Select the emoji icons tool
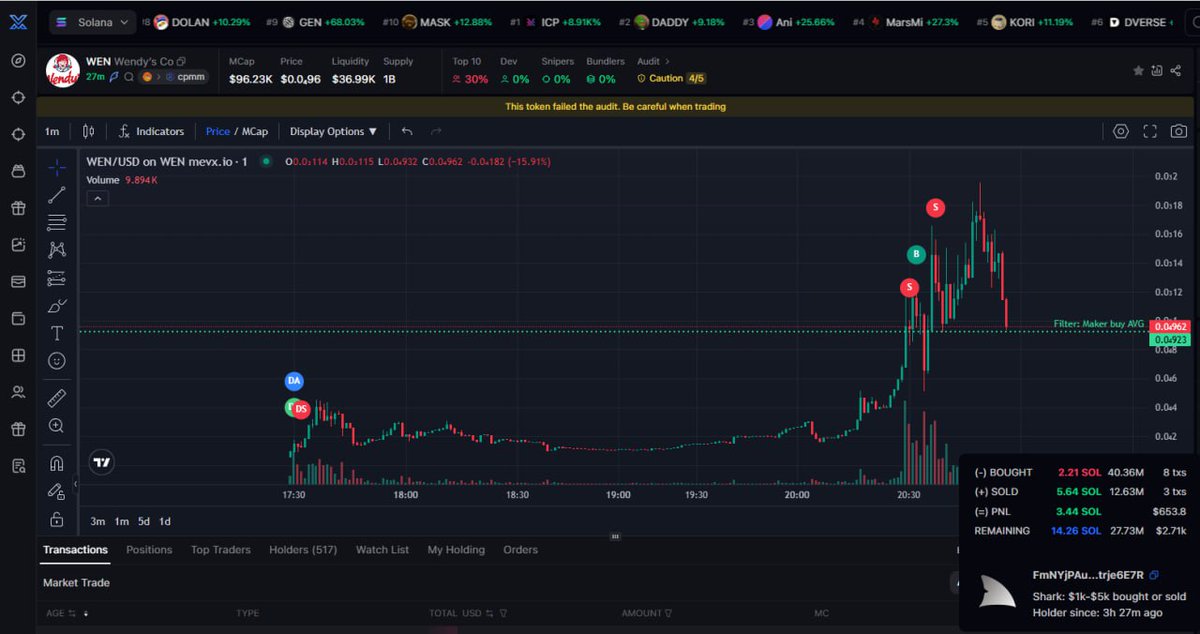1200x634 pixels. pyautogui.click(x=57, y=361)
